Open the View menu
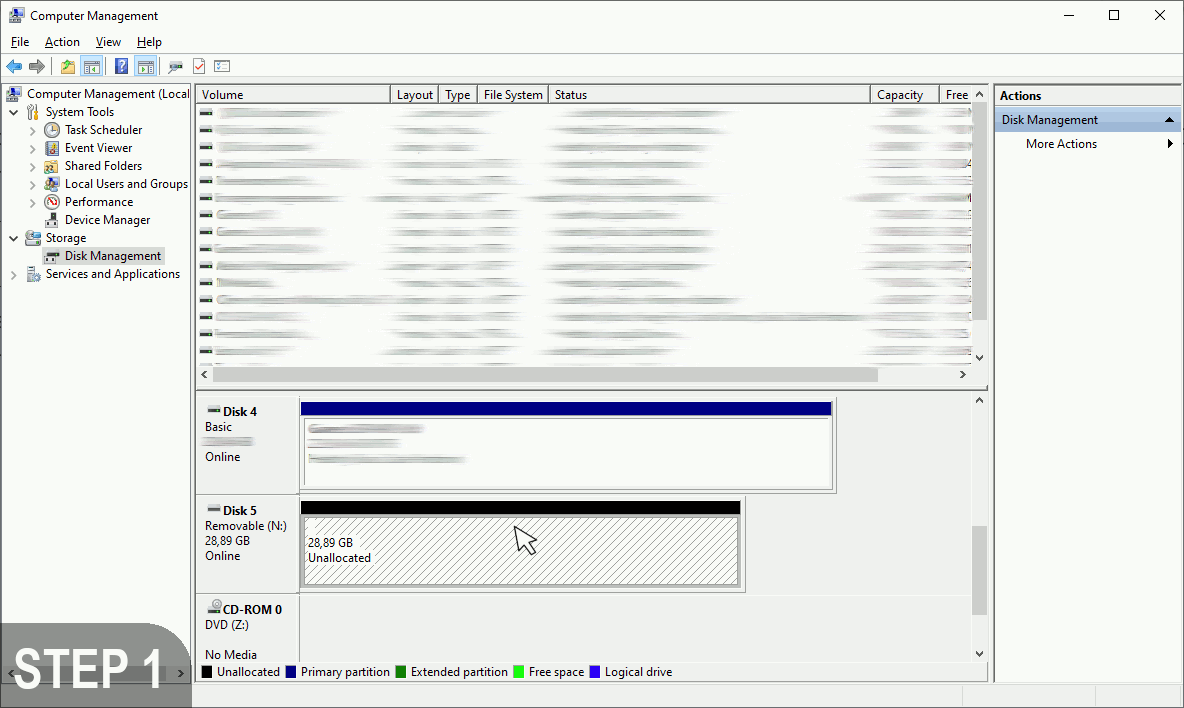Screen dimensions: 1184x708 [x=108, y=42]
